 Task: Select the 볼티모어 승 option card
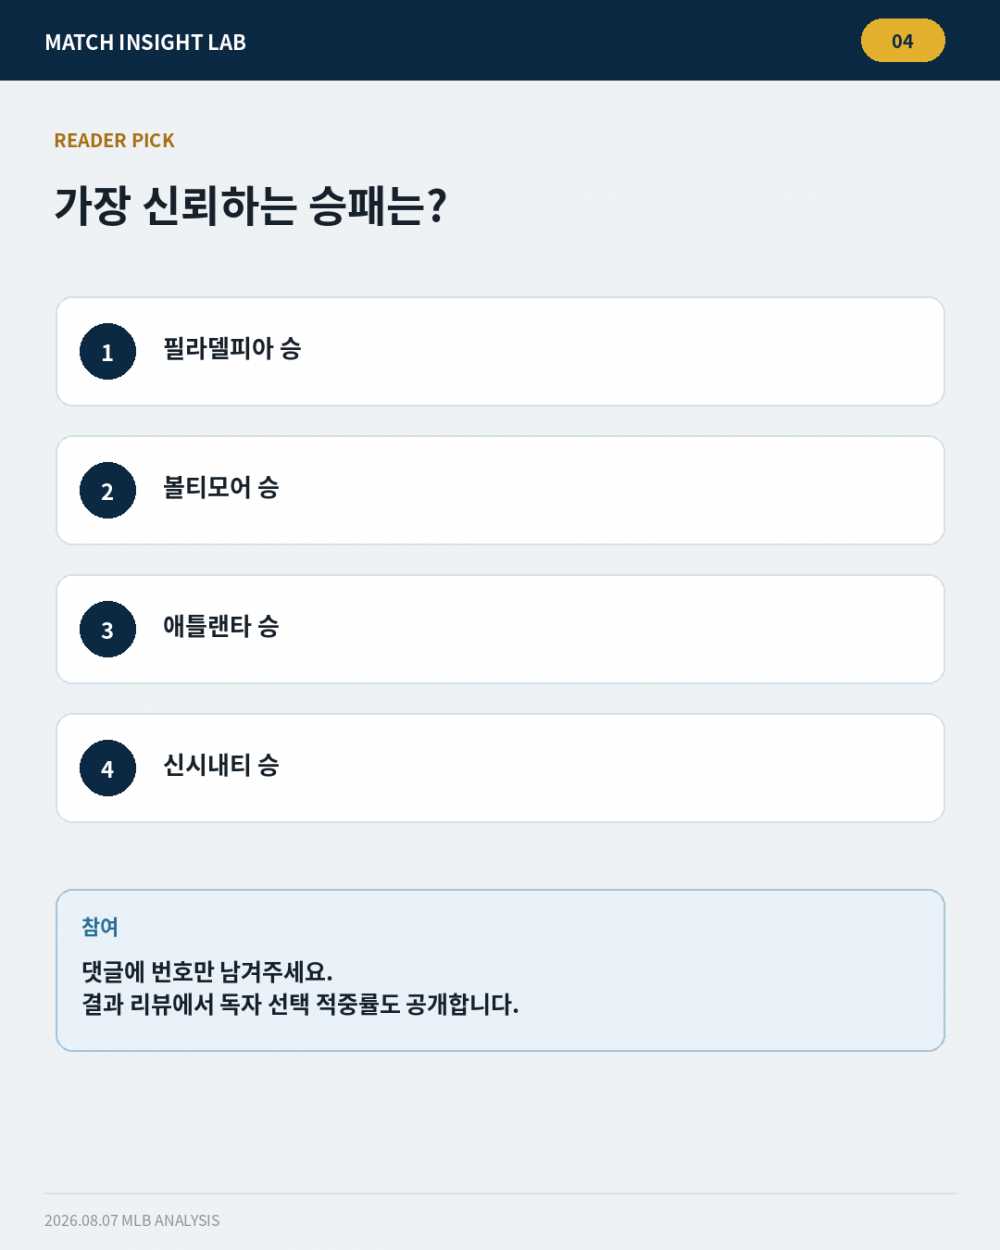500,491
